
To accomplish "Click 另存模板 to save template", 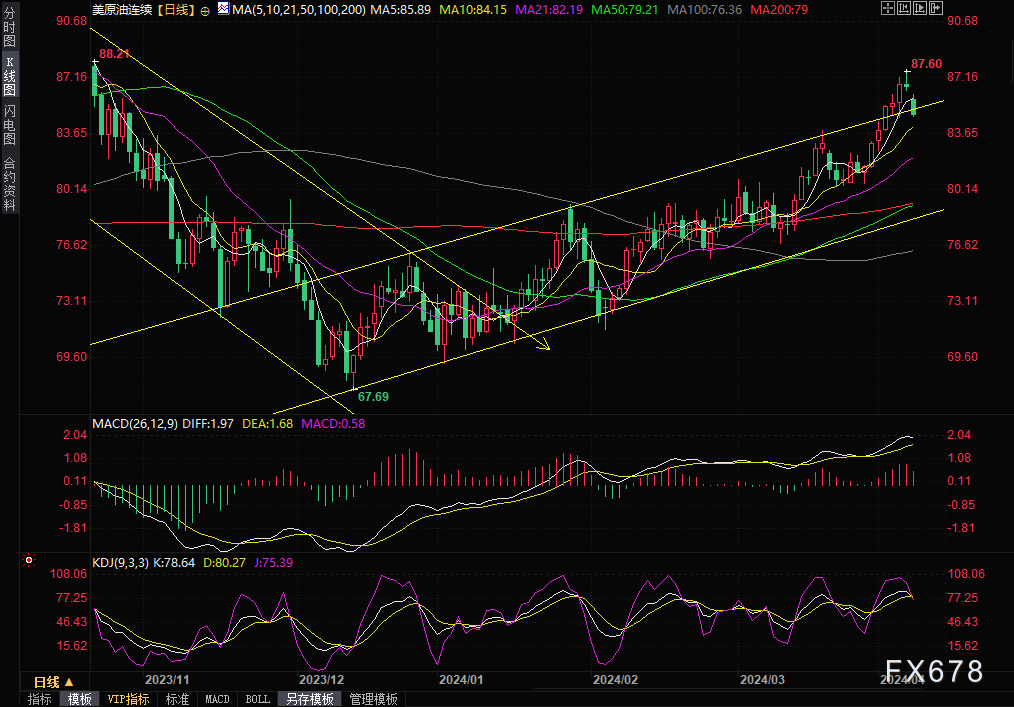I will pos(310,699).
